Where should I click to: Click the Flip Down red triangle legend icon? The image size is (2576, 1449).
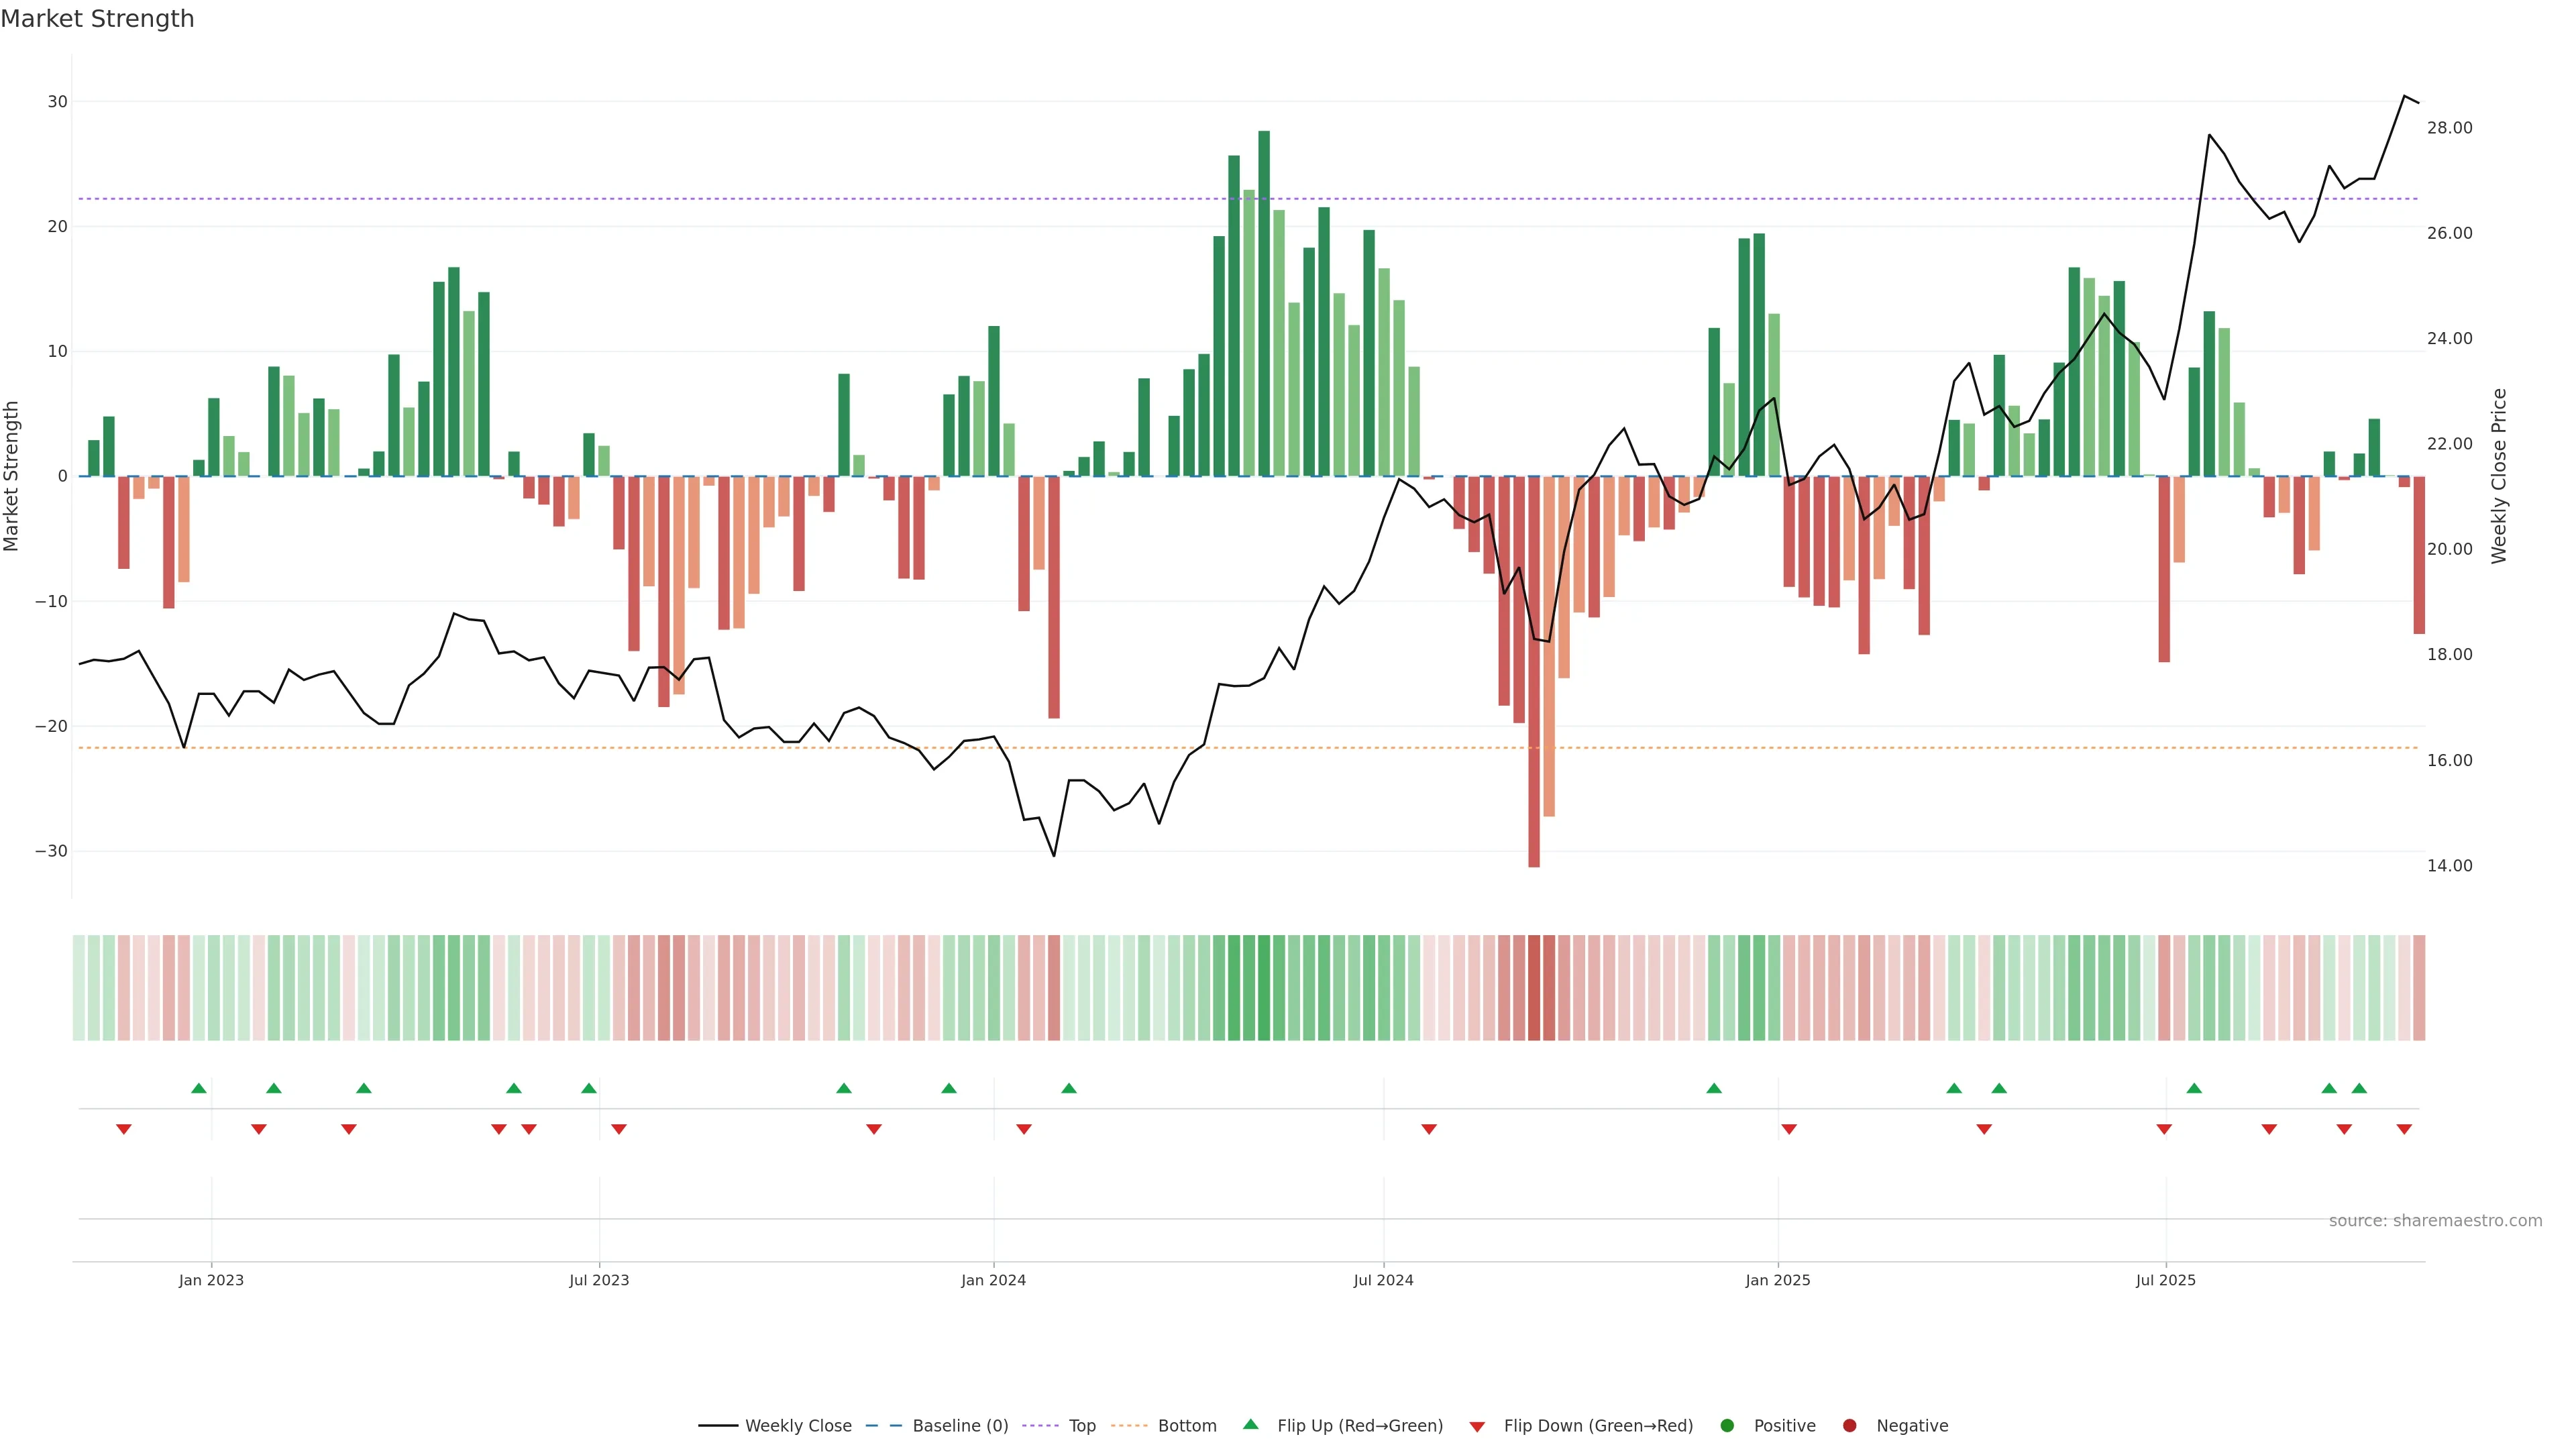coord(1477,1426)
